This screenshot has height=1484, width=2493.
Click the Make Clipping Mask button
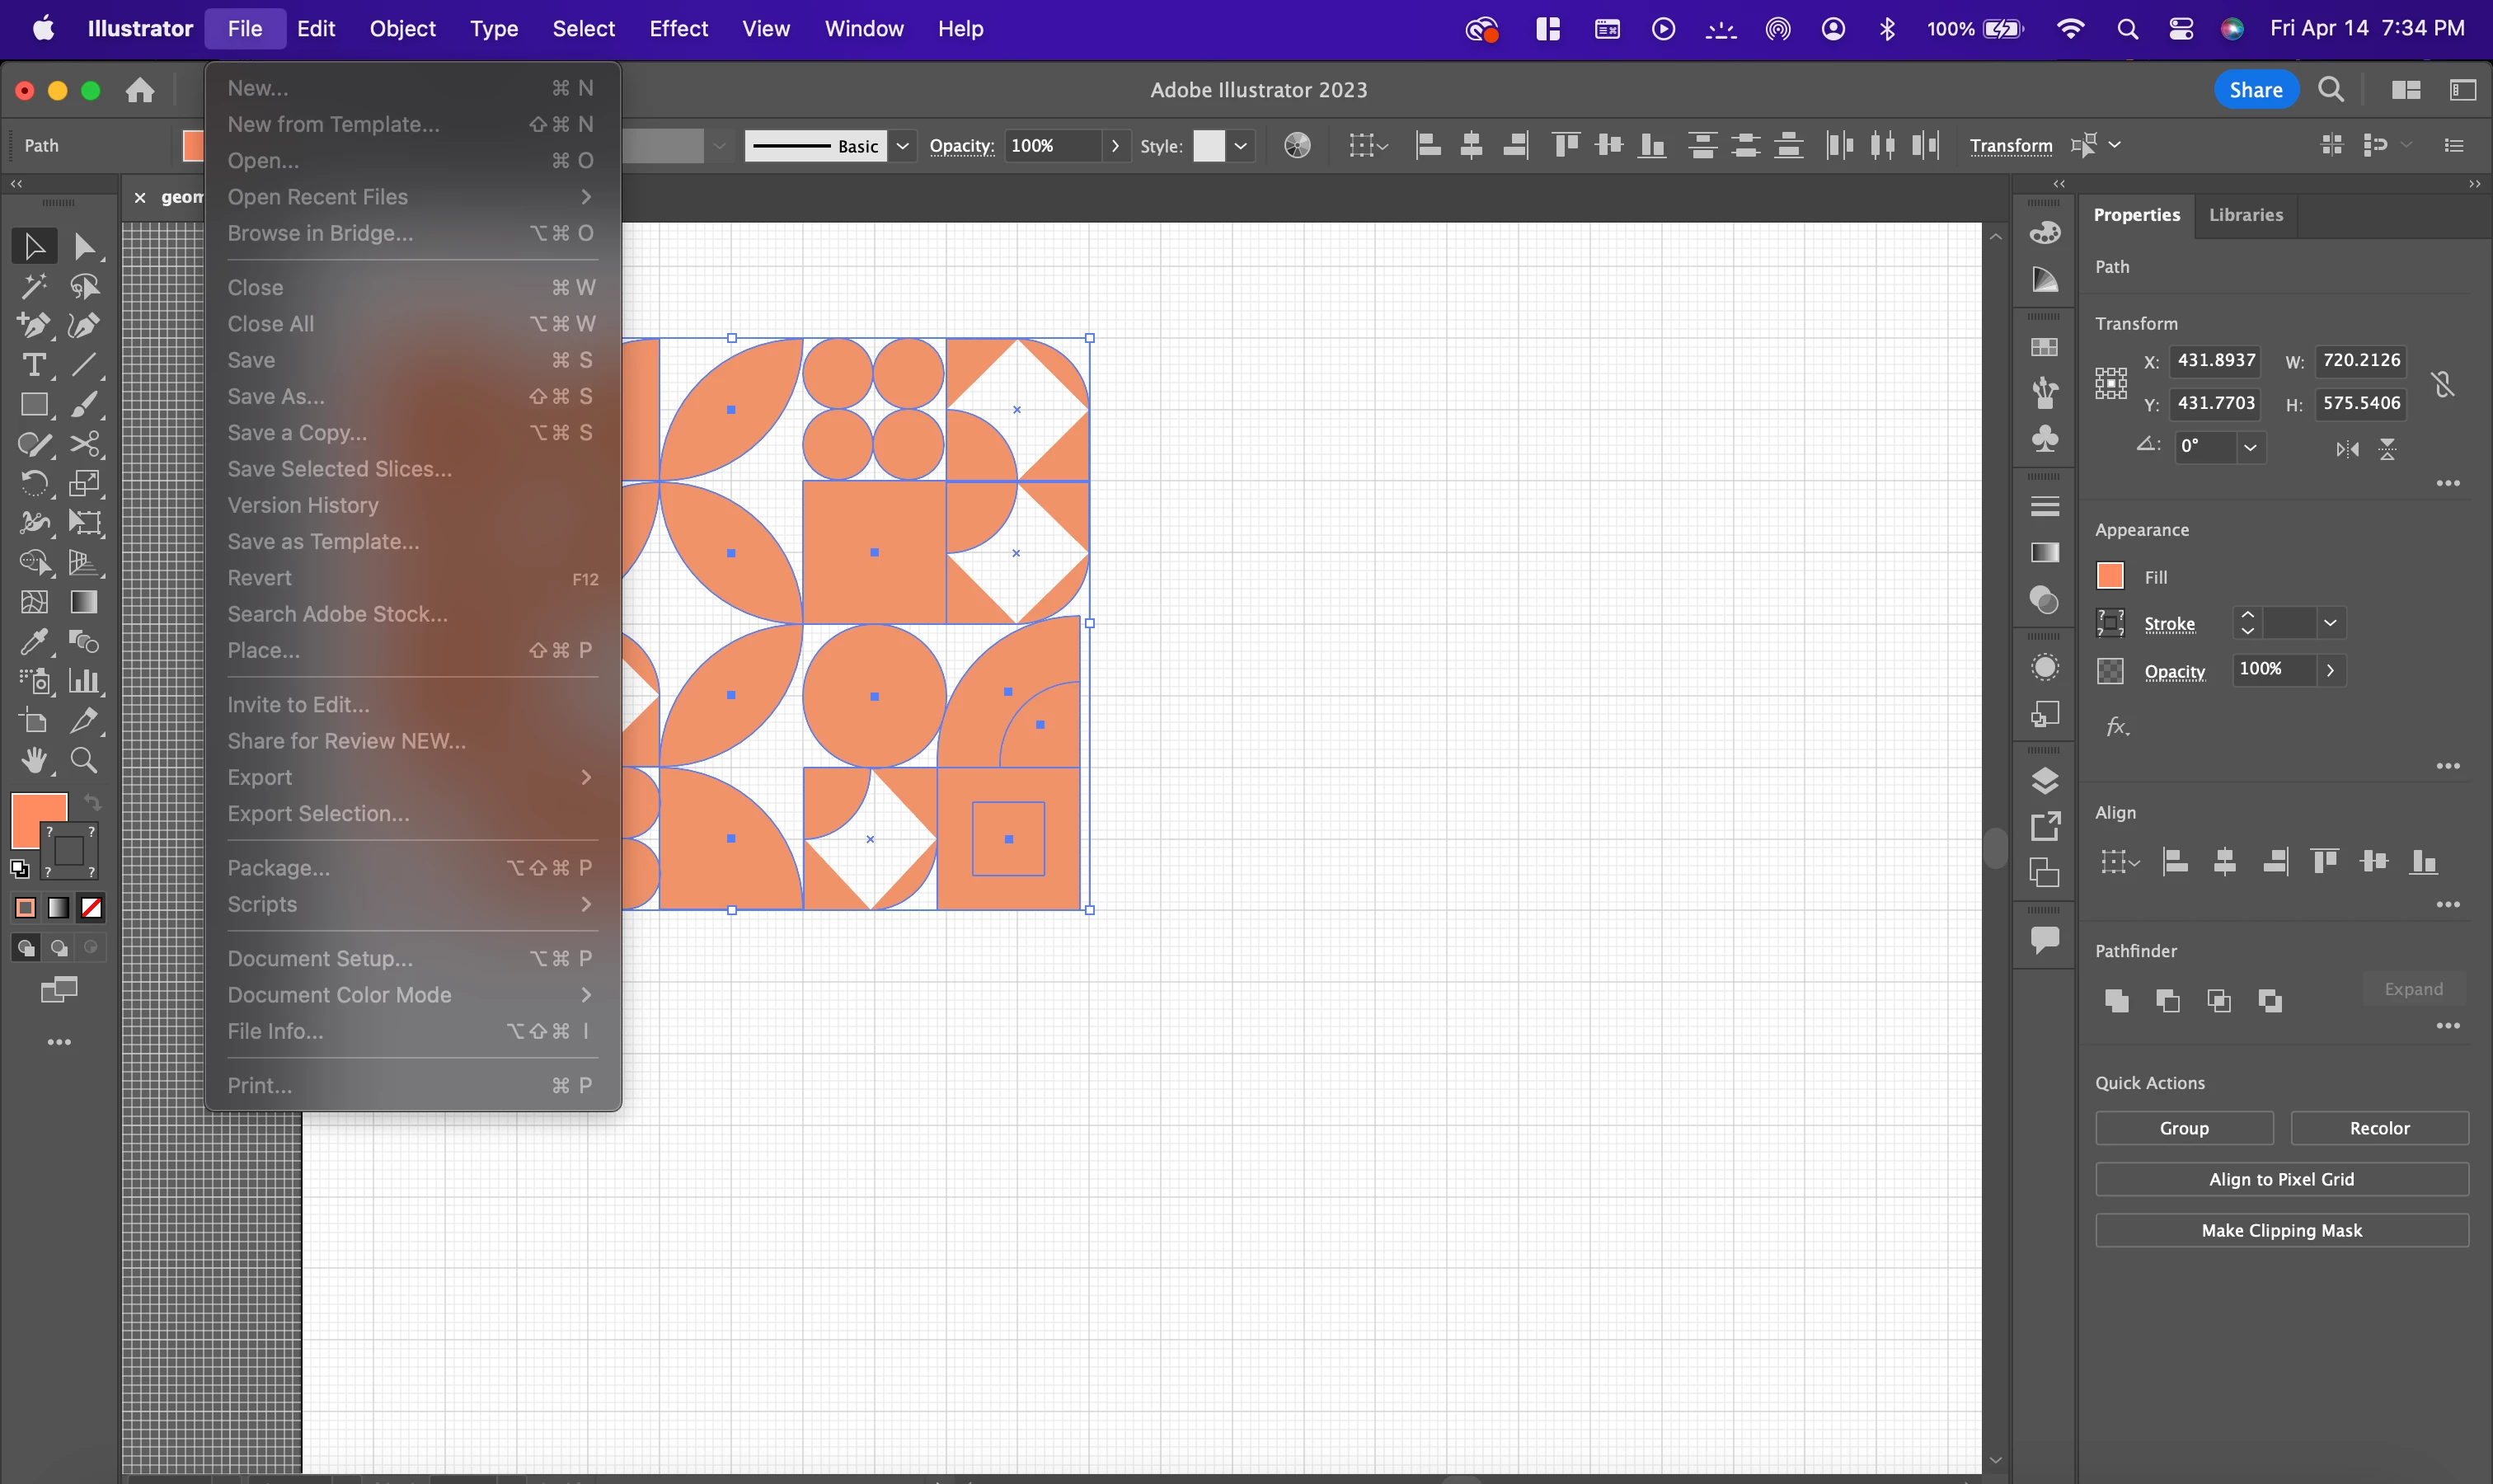[x=2281, y=1230]
